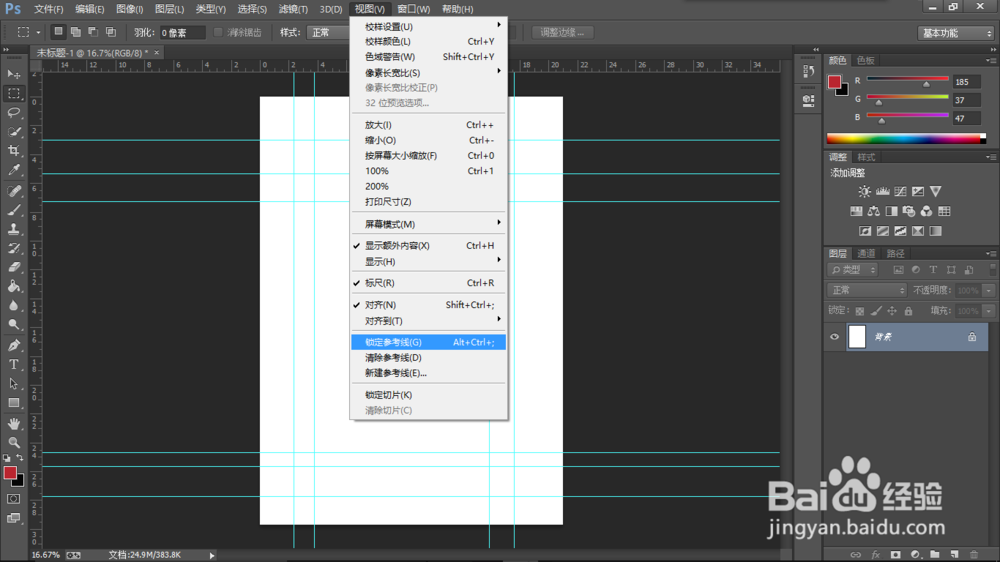The image size is (1000, 562).
Task: Click 锁定切片(K) menu item
Action: 429,395
